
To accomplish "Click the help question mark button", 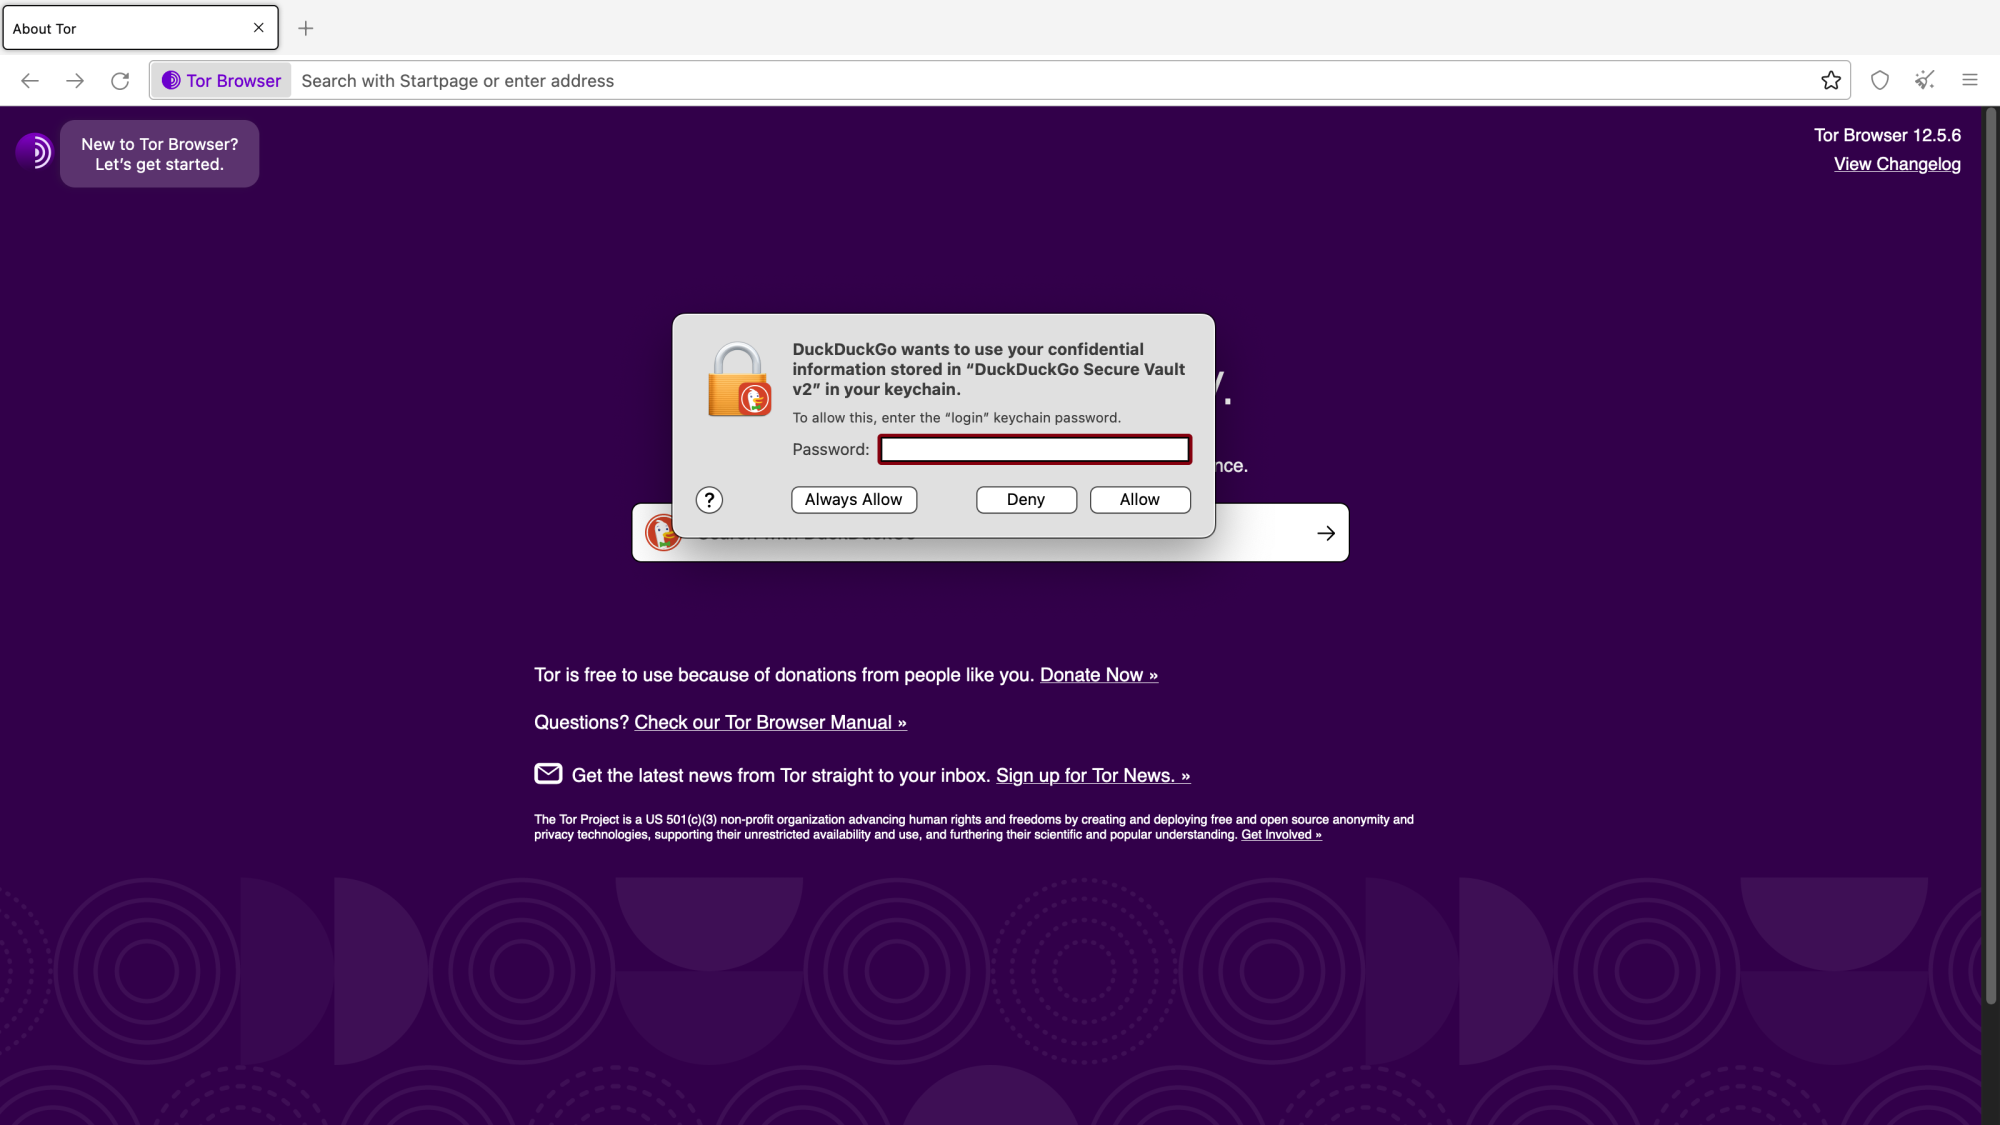I will (709, 500).
